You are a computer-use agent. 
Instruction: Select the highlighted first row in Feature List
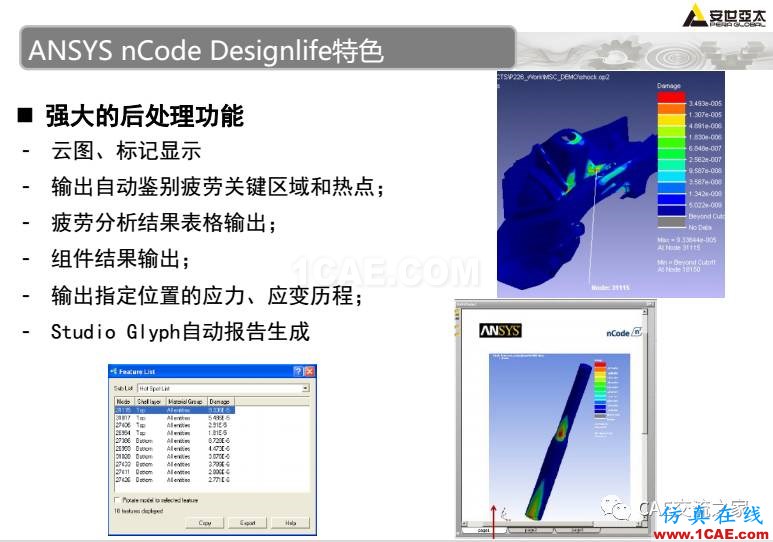click(175, 410)
